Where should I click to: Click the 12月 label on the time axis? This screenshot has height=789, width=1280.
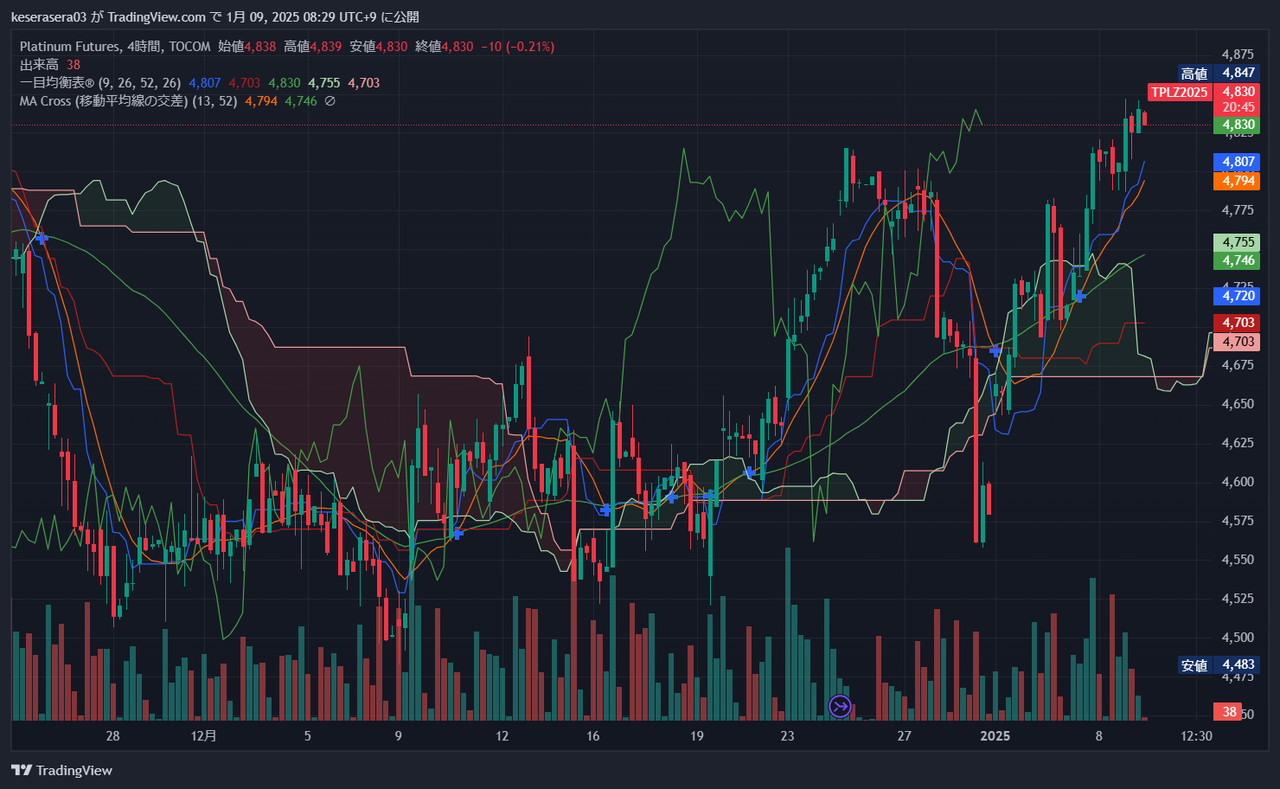pos(203,736)
